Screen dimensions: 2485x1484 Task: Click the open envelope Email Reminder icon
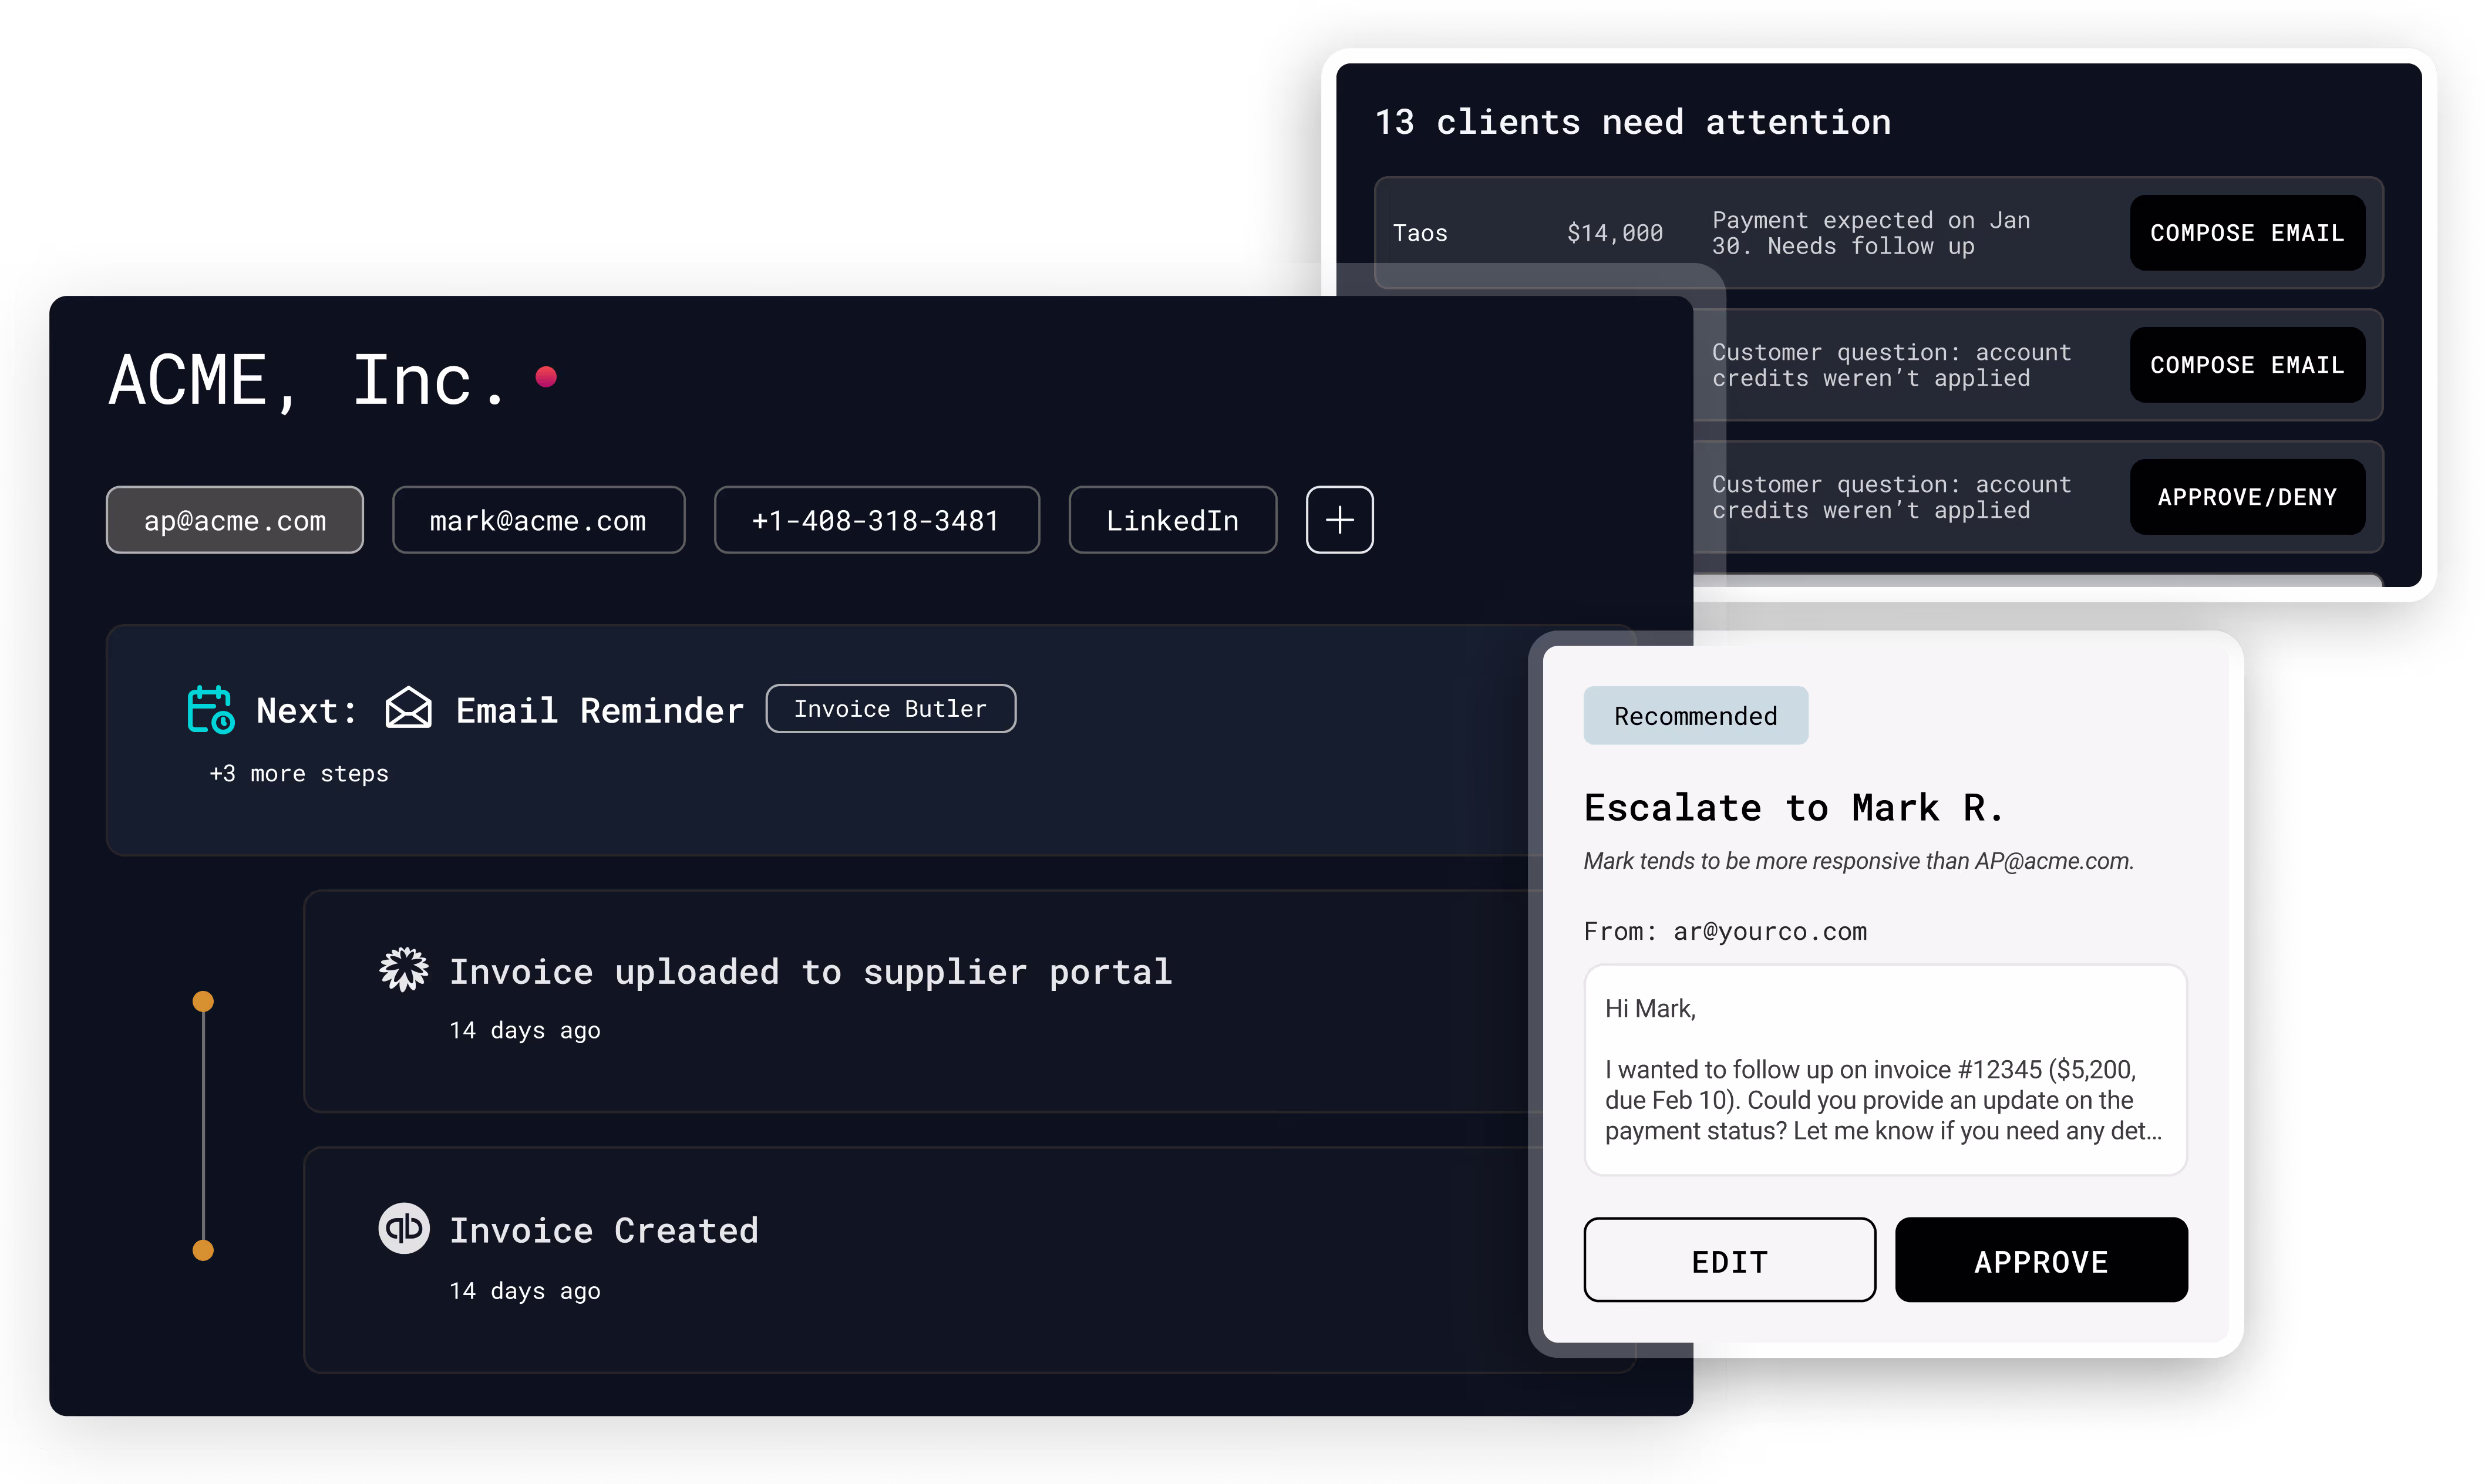tap(408, 709)
